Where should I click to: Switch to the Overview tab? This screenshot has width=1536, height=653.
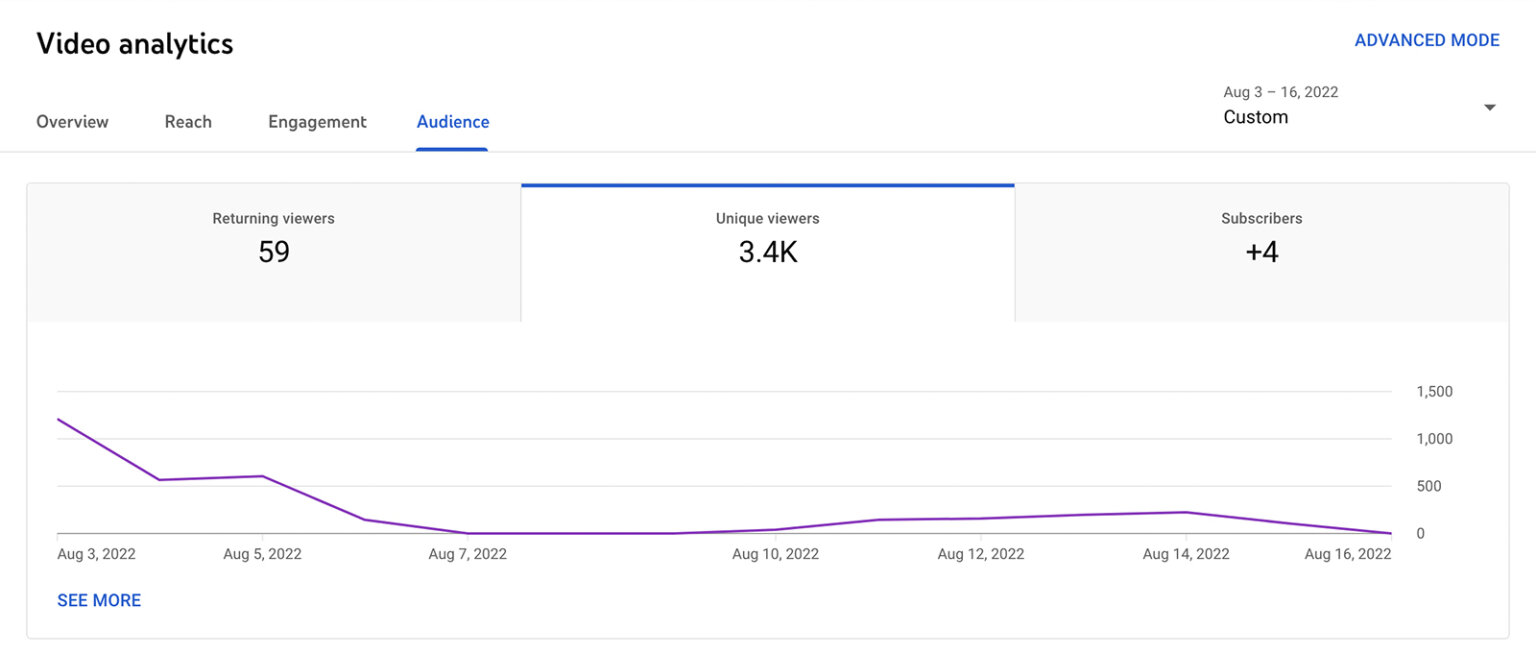pos(71,121)
